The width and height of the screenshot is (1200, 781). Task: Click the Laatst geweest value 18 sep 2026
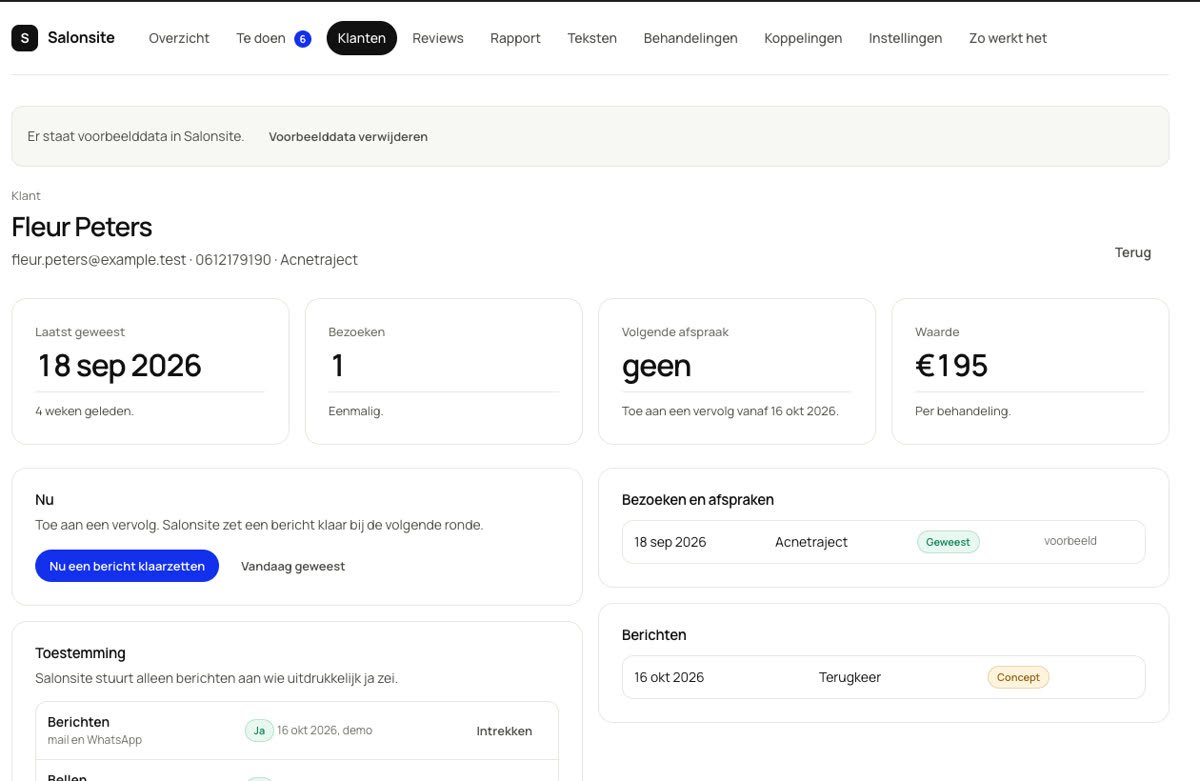click(120, 366)
